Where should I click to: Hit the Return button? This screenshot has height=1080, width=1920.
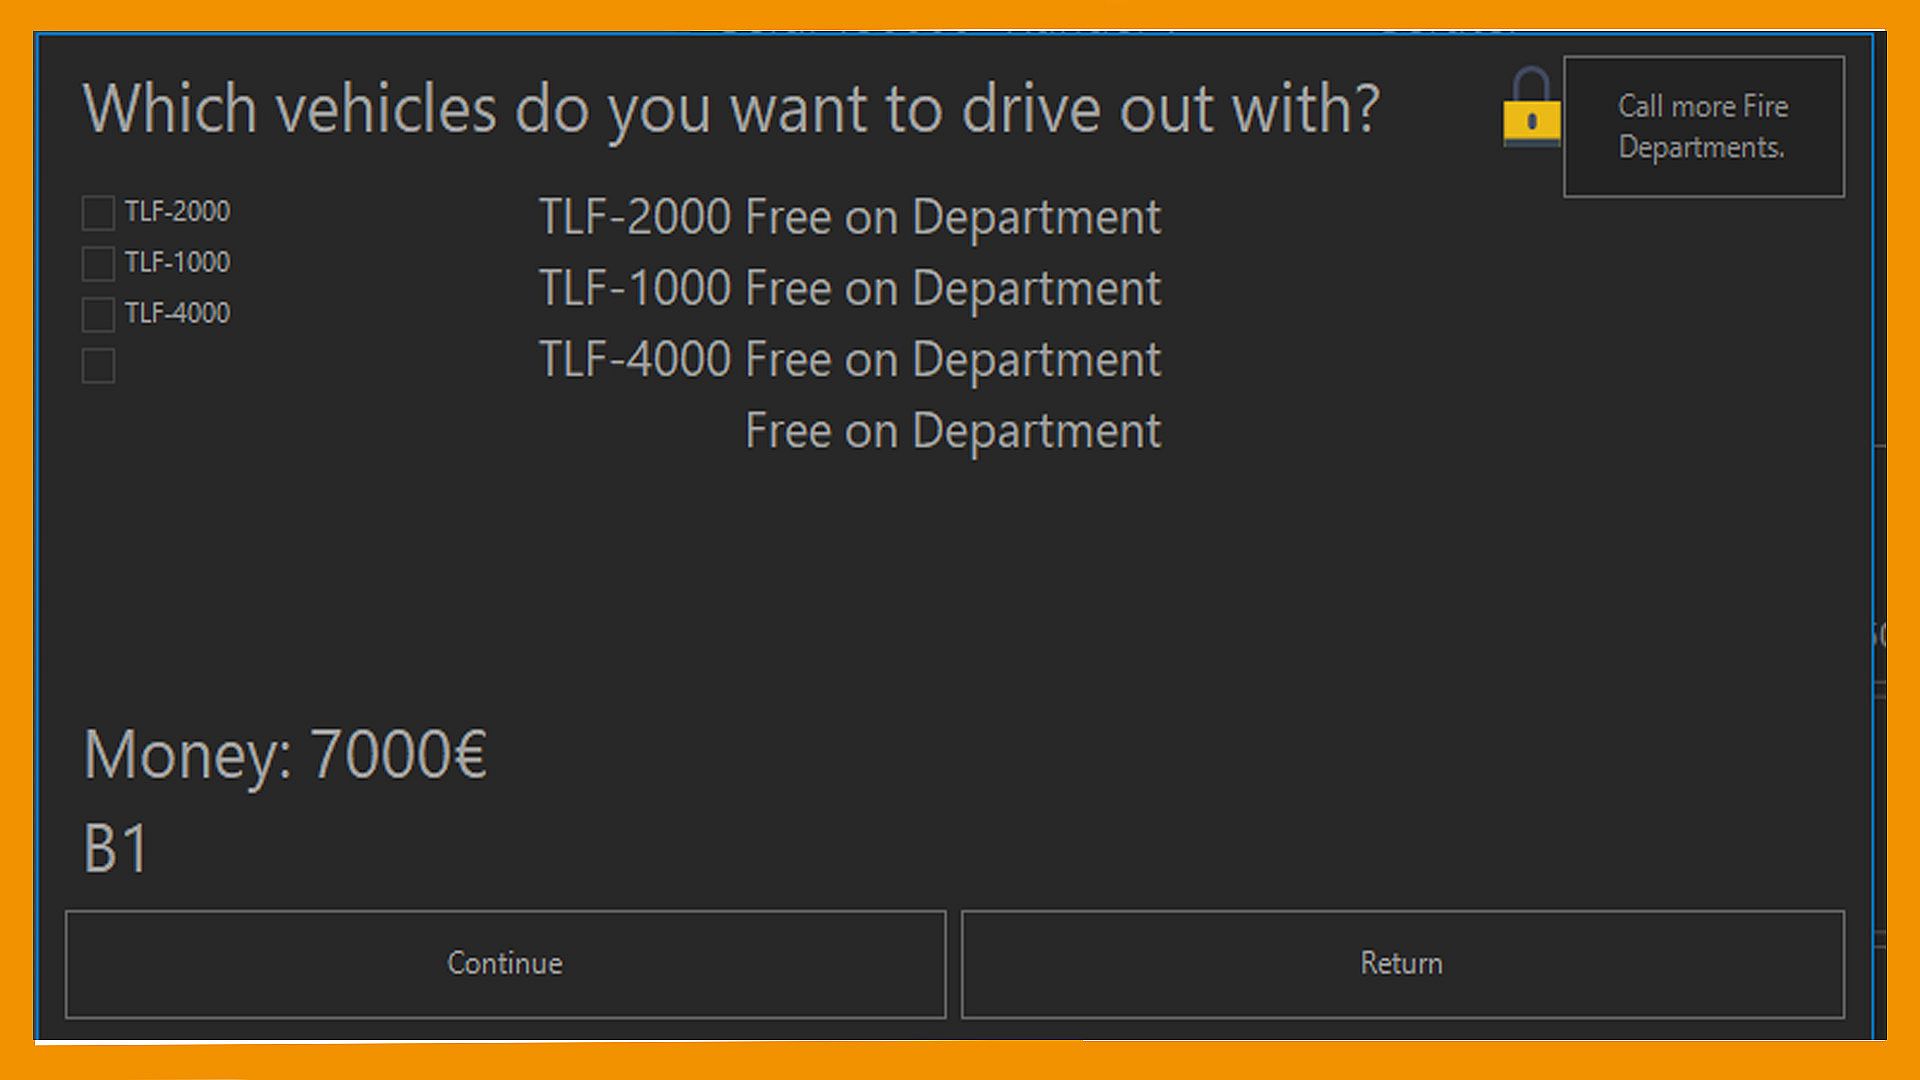[x=1402, y=964]
